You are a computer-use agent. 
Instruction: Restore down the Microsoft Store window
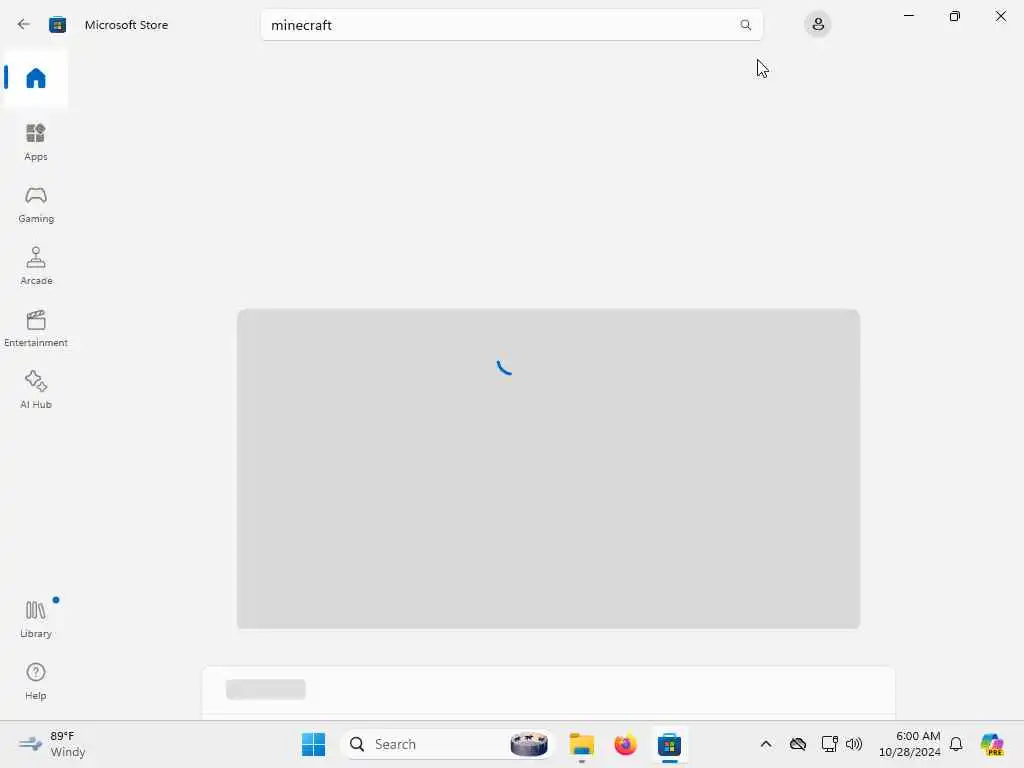pyautogui.click(x=955, y=16)
